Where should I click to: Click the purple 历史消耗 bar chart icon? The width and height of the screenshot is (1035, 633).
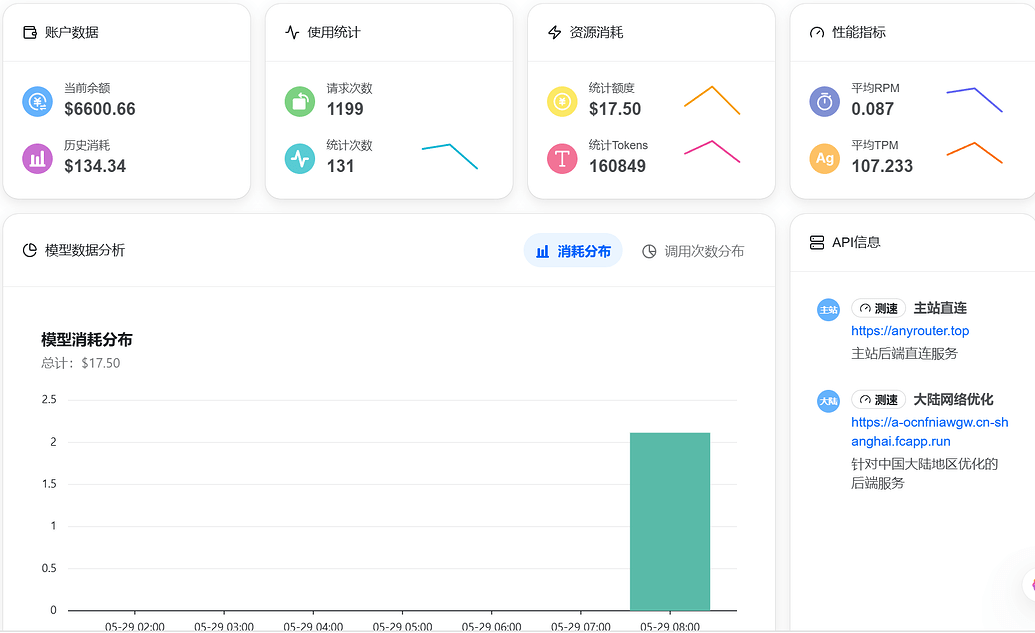[x=38, y=158]
